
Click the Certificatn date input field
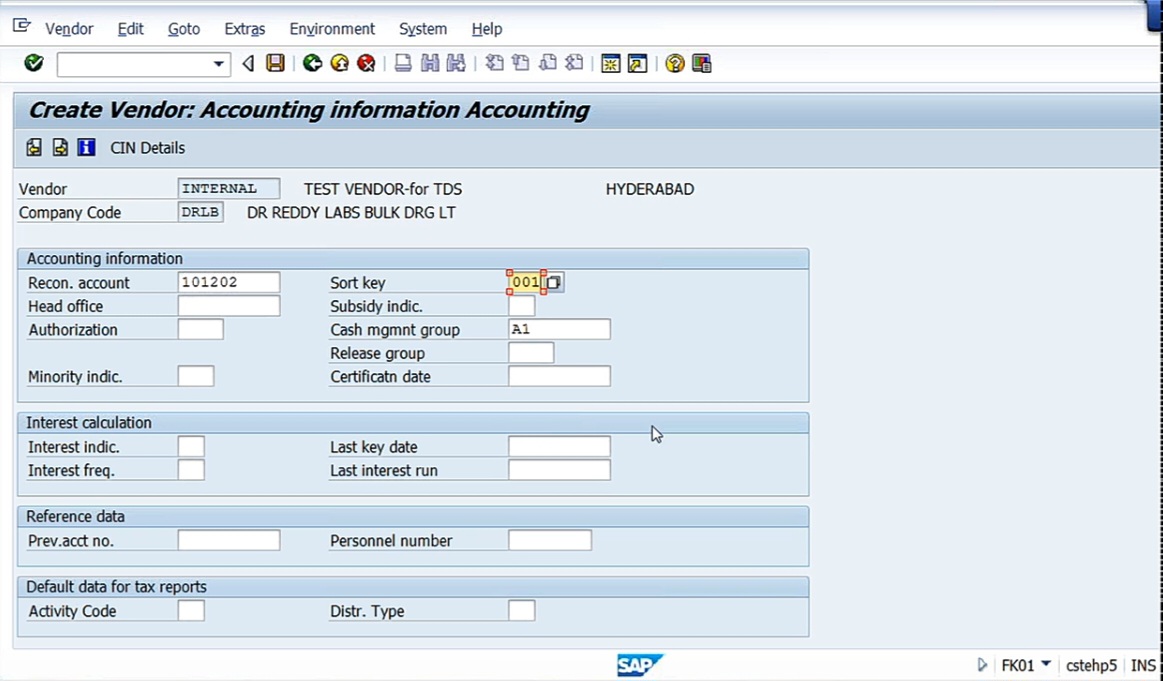pyautogui.click(x=559, y=376)
